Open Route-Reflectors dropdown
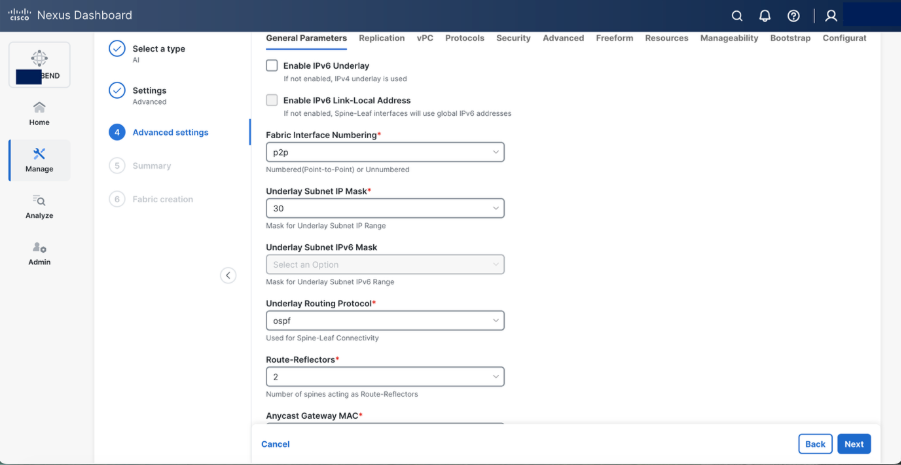The width and height of the screenshot is (901, 465). [x=385, y=376]
